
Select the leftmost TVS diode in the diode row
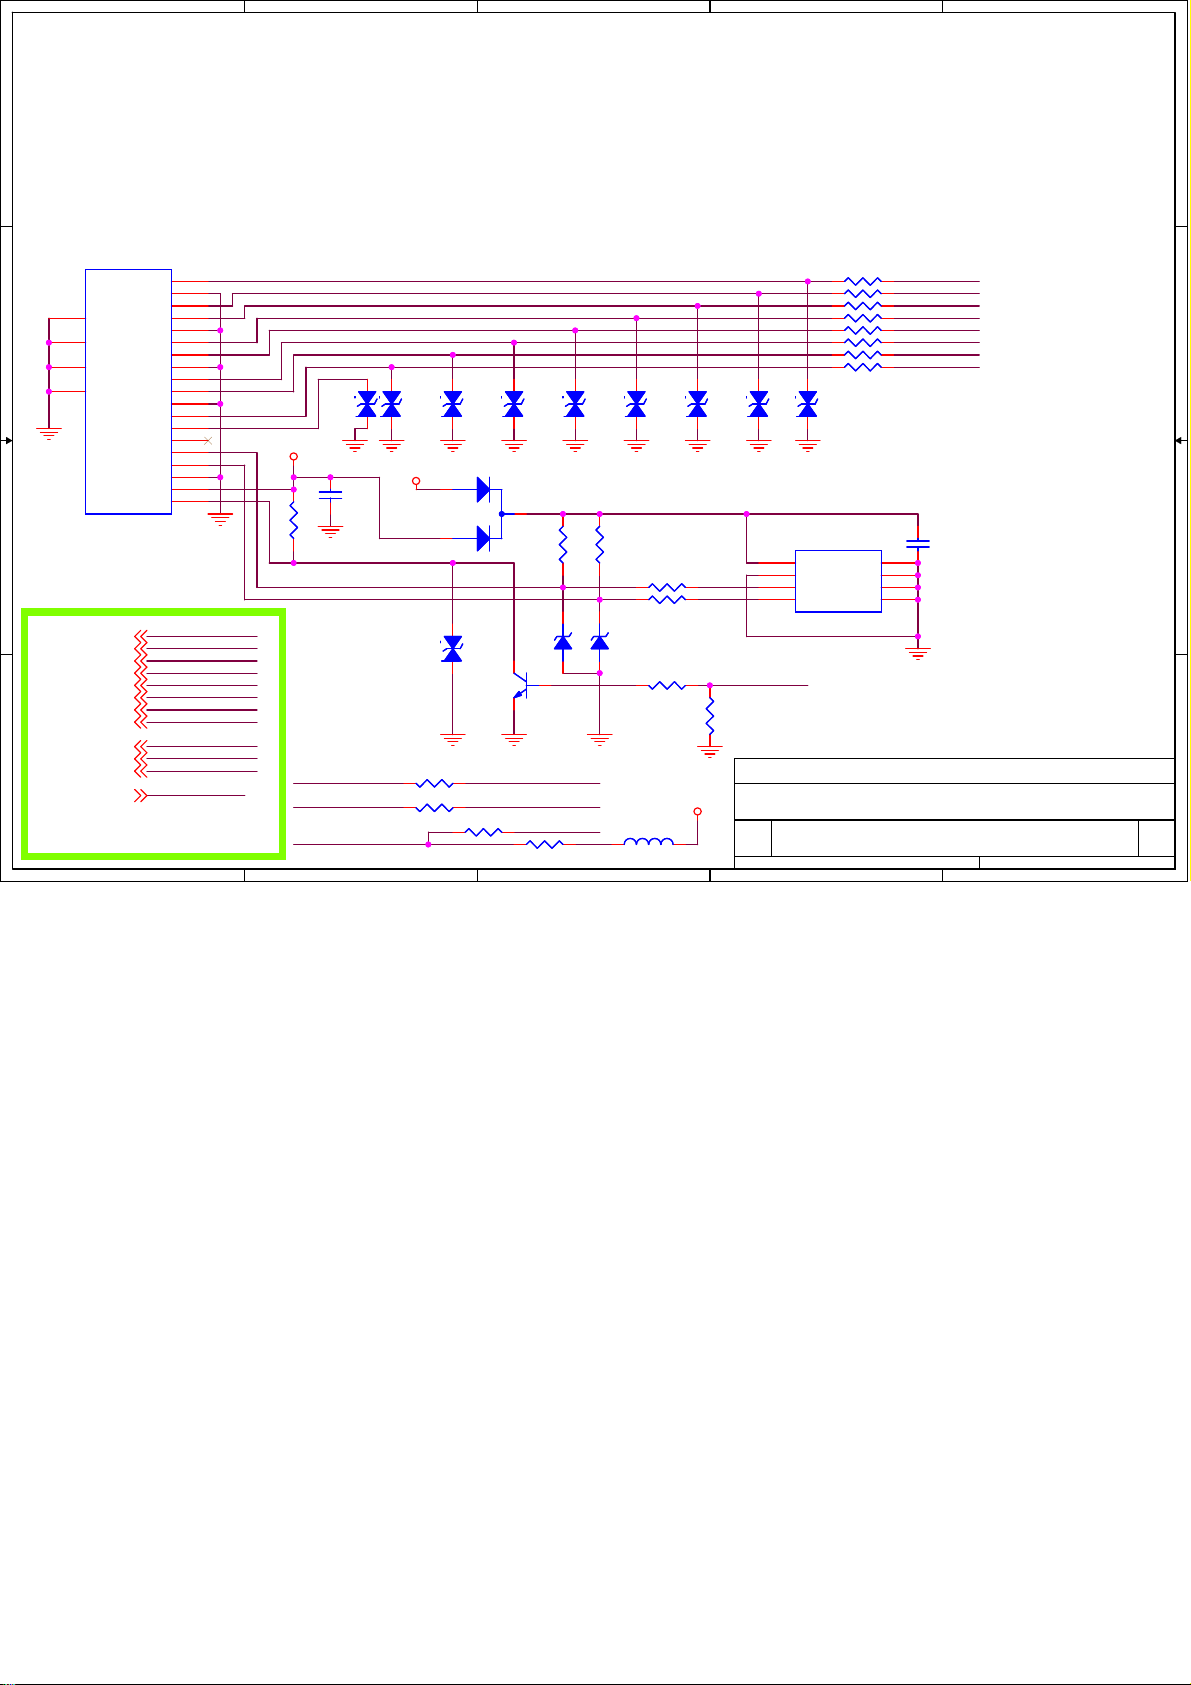click(x=367, y=404)
